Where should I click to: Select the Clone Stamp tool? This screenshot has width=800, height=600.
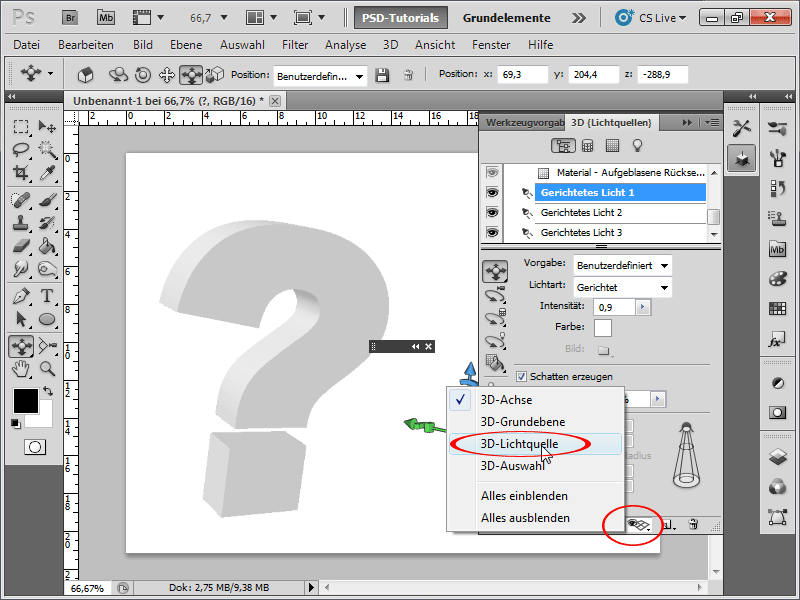[21, 223]
